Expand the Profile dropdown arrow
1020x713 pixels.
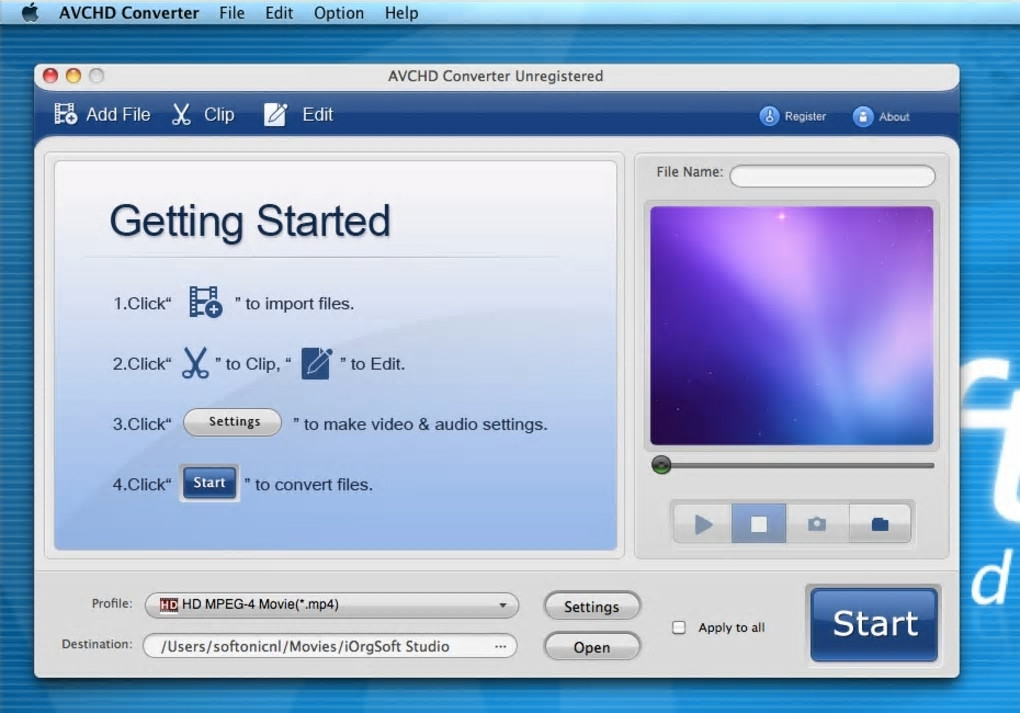point(503,605)
